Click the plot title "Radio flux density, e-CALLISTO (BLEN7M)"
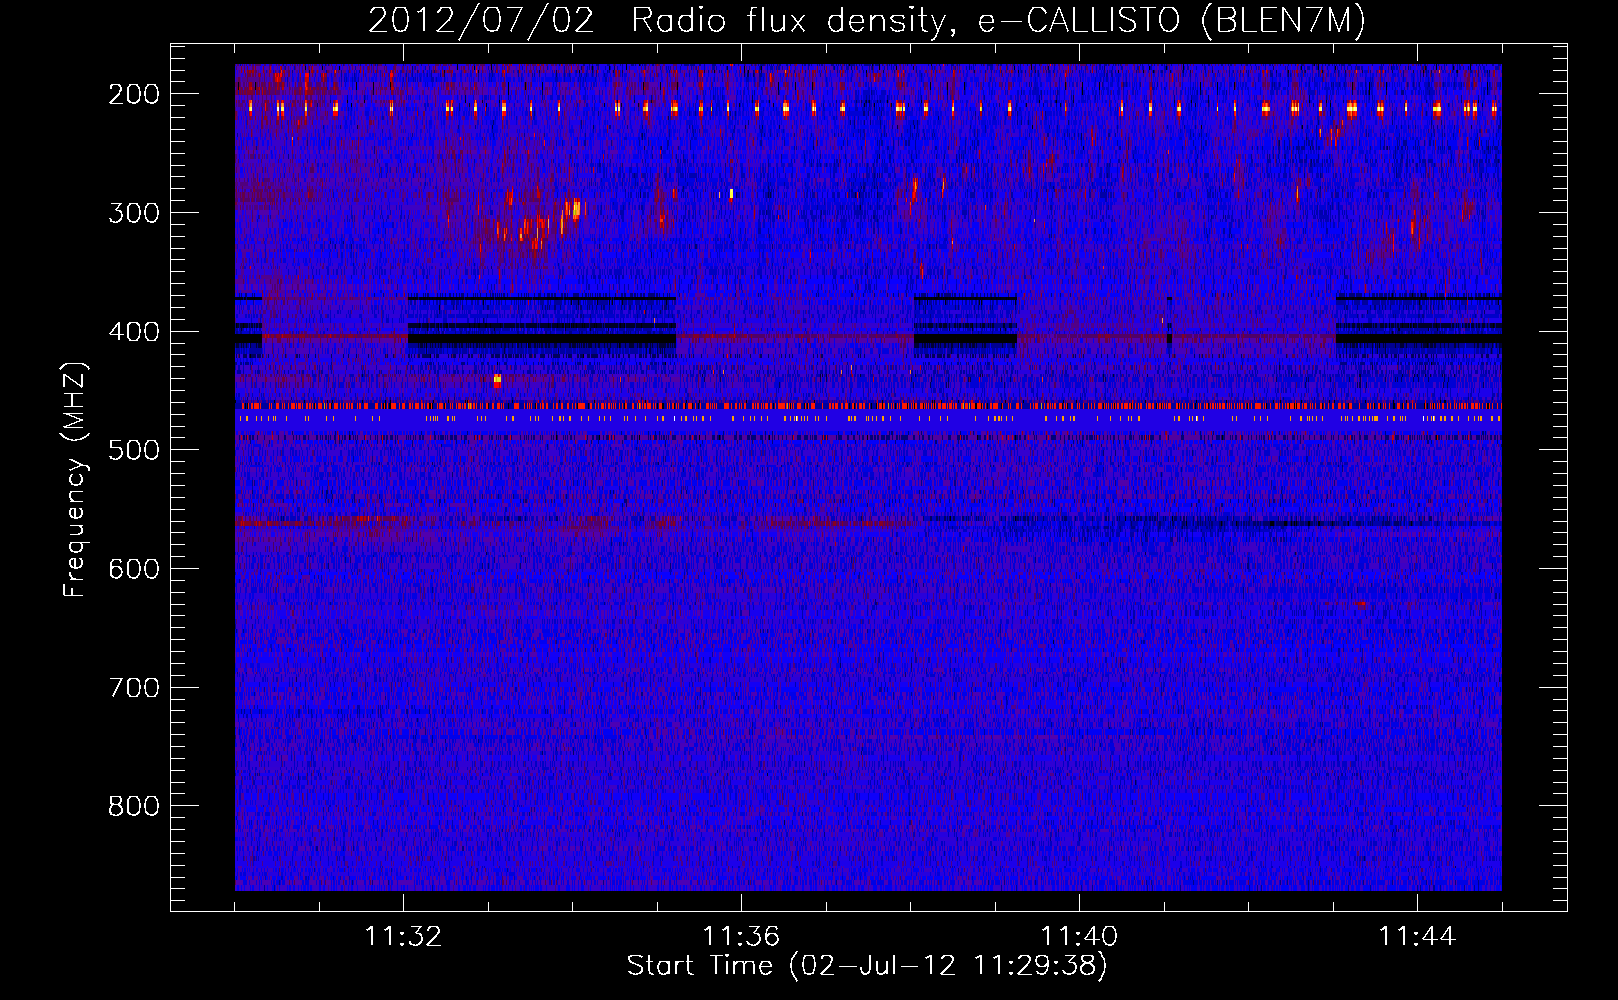The width and height of the screenshot is (1618, 1000). tap(999, 21)
